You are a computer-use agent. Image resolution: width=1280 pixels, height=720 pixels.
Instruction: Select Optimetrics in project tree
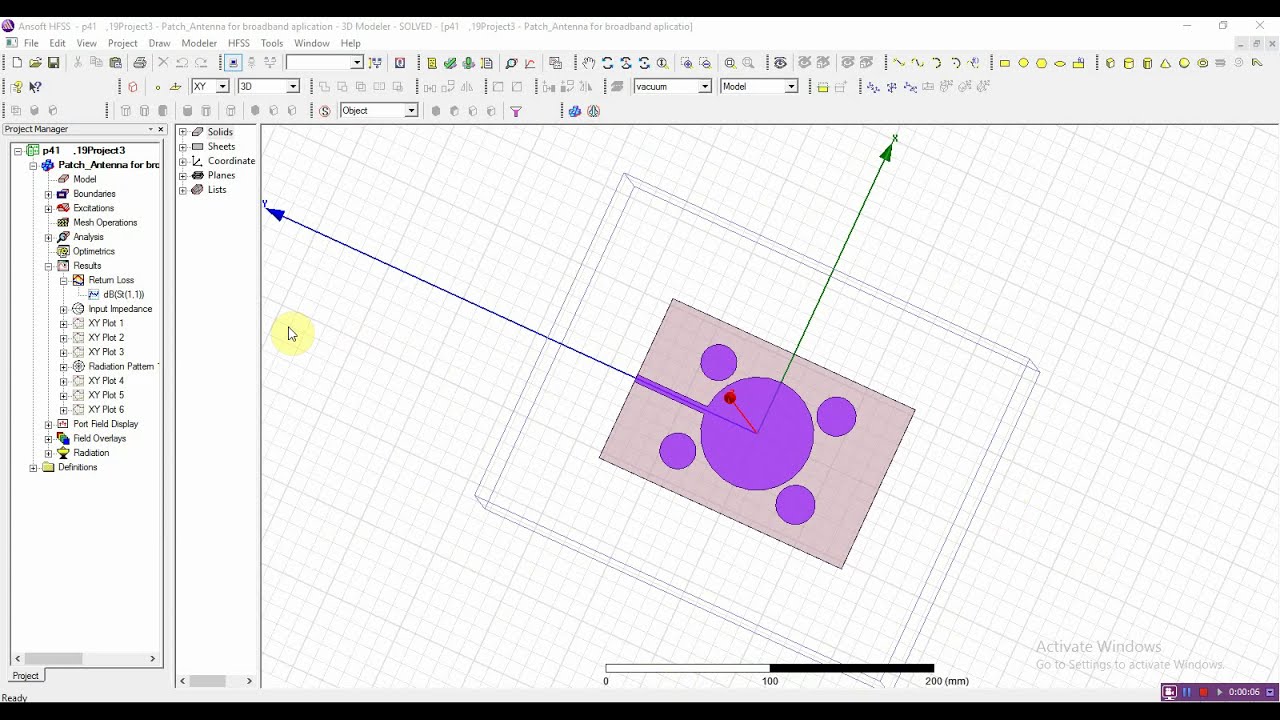point(94,252)
